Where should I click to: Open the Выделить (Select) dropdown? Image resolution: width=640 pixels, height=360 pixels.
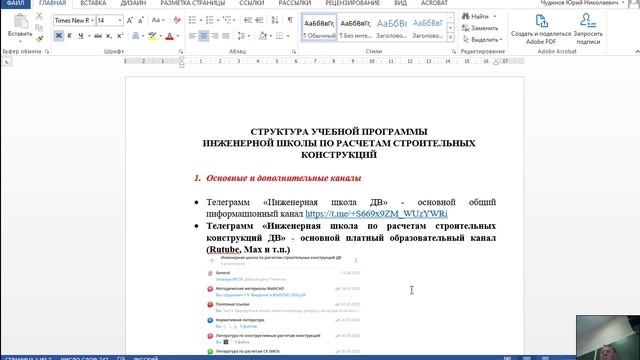pos(482,40)
